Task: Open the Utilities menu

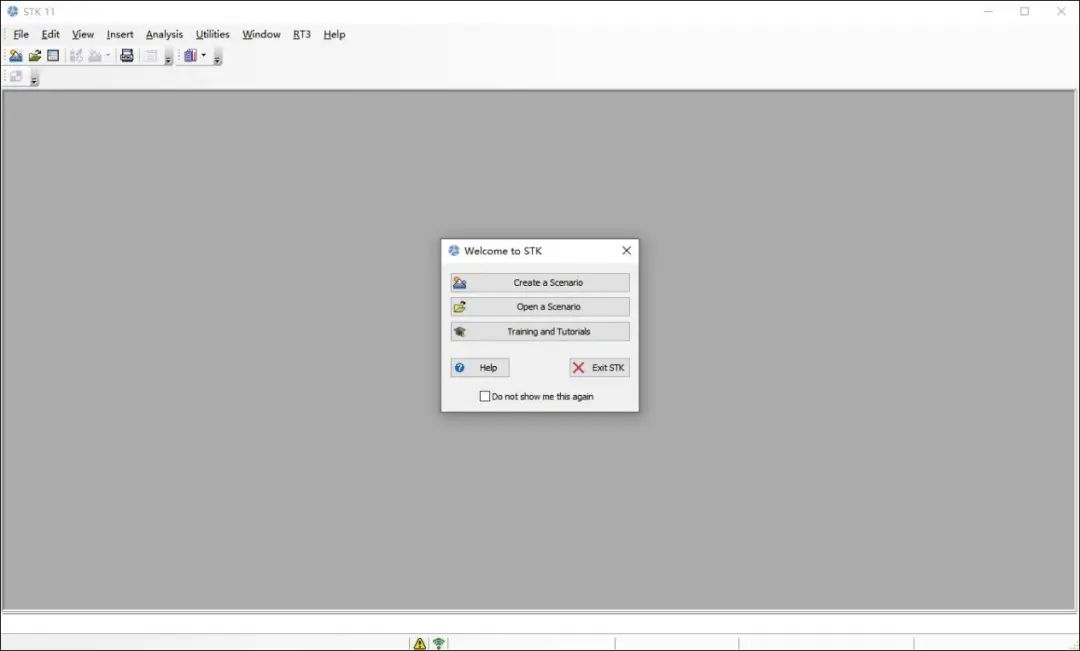Action: [212, 33]
